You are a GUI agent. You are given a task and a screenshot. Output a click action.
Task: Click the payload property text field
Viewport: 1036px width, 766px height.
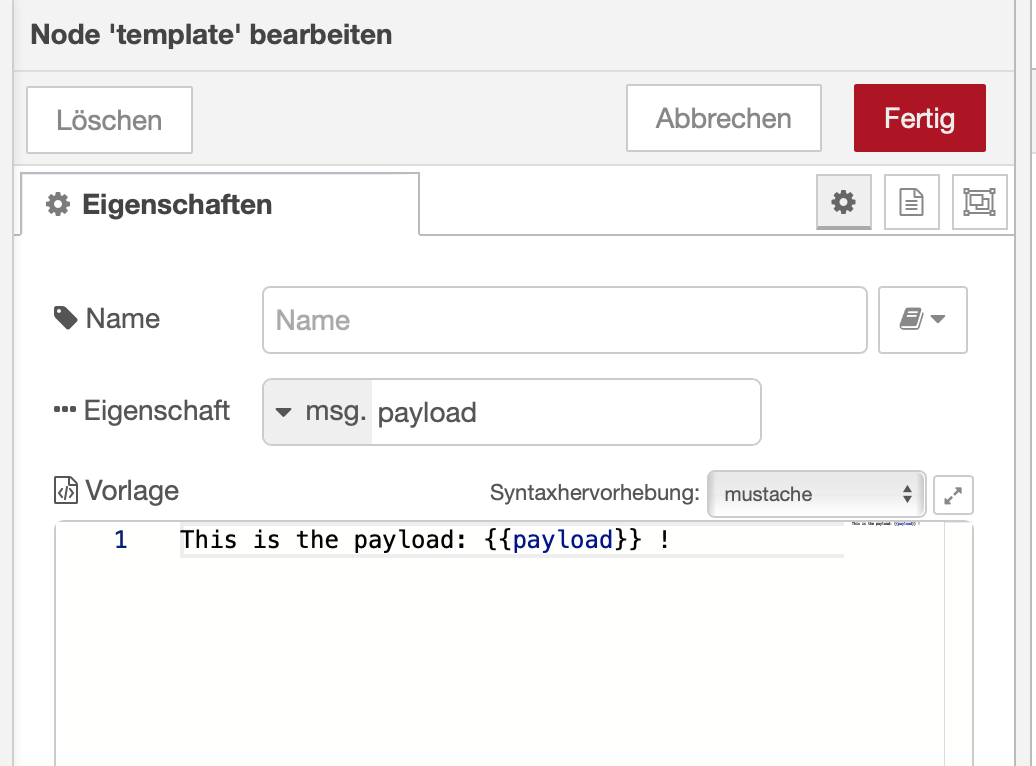point(564,412)
